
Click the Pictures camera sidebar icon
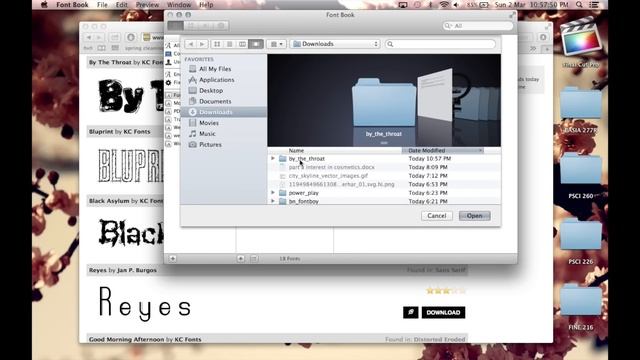click(x=193, y=144)
